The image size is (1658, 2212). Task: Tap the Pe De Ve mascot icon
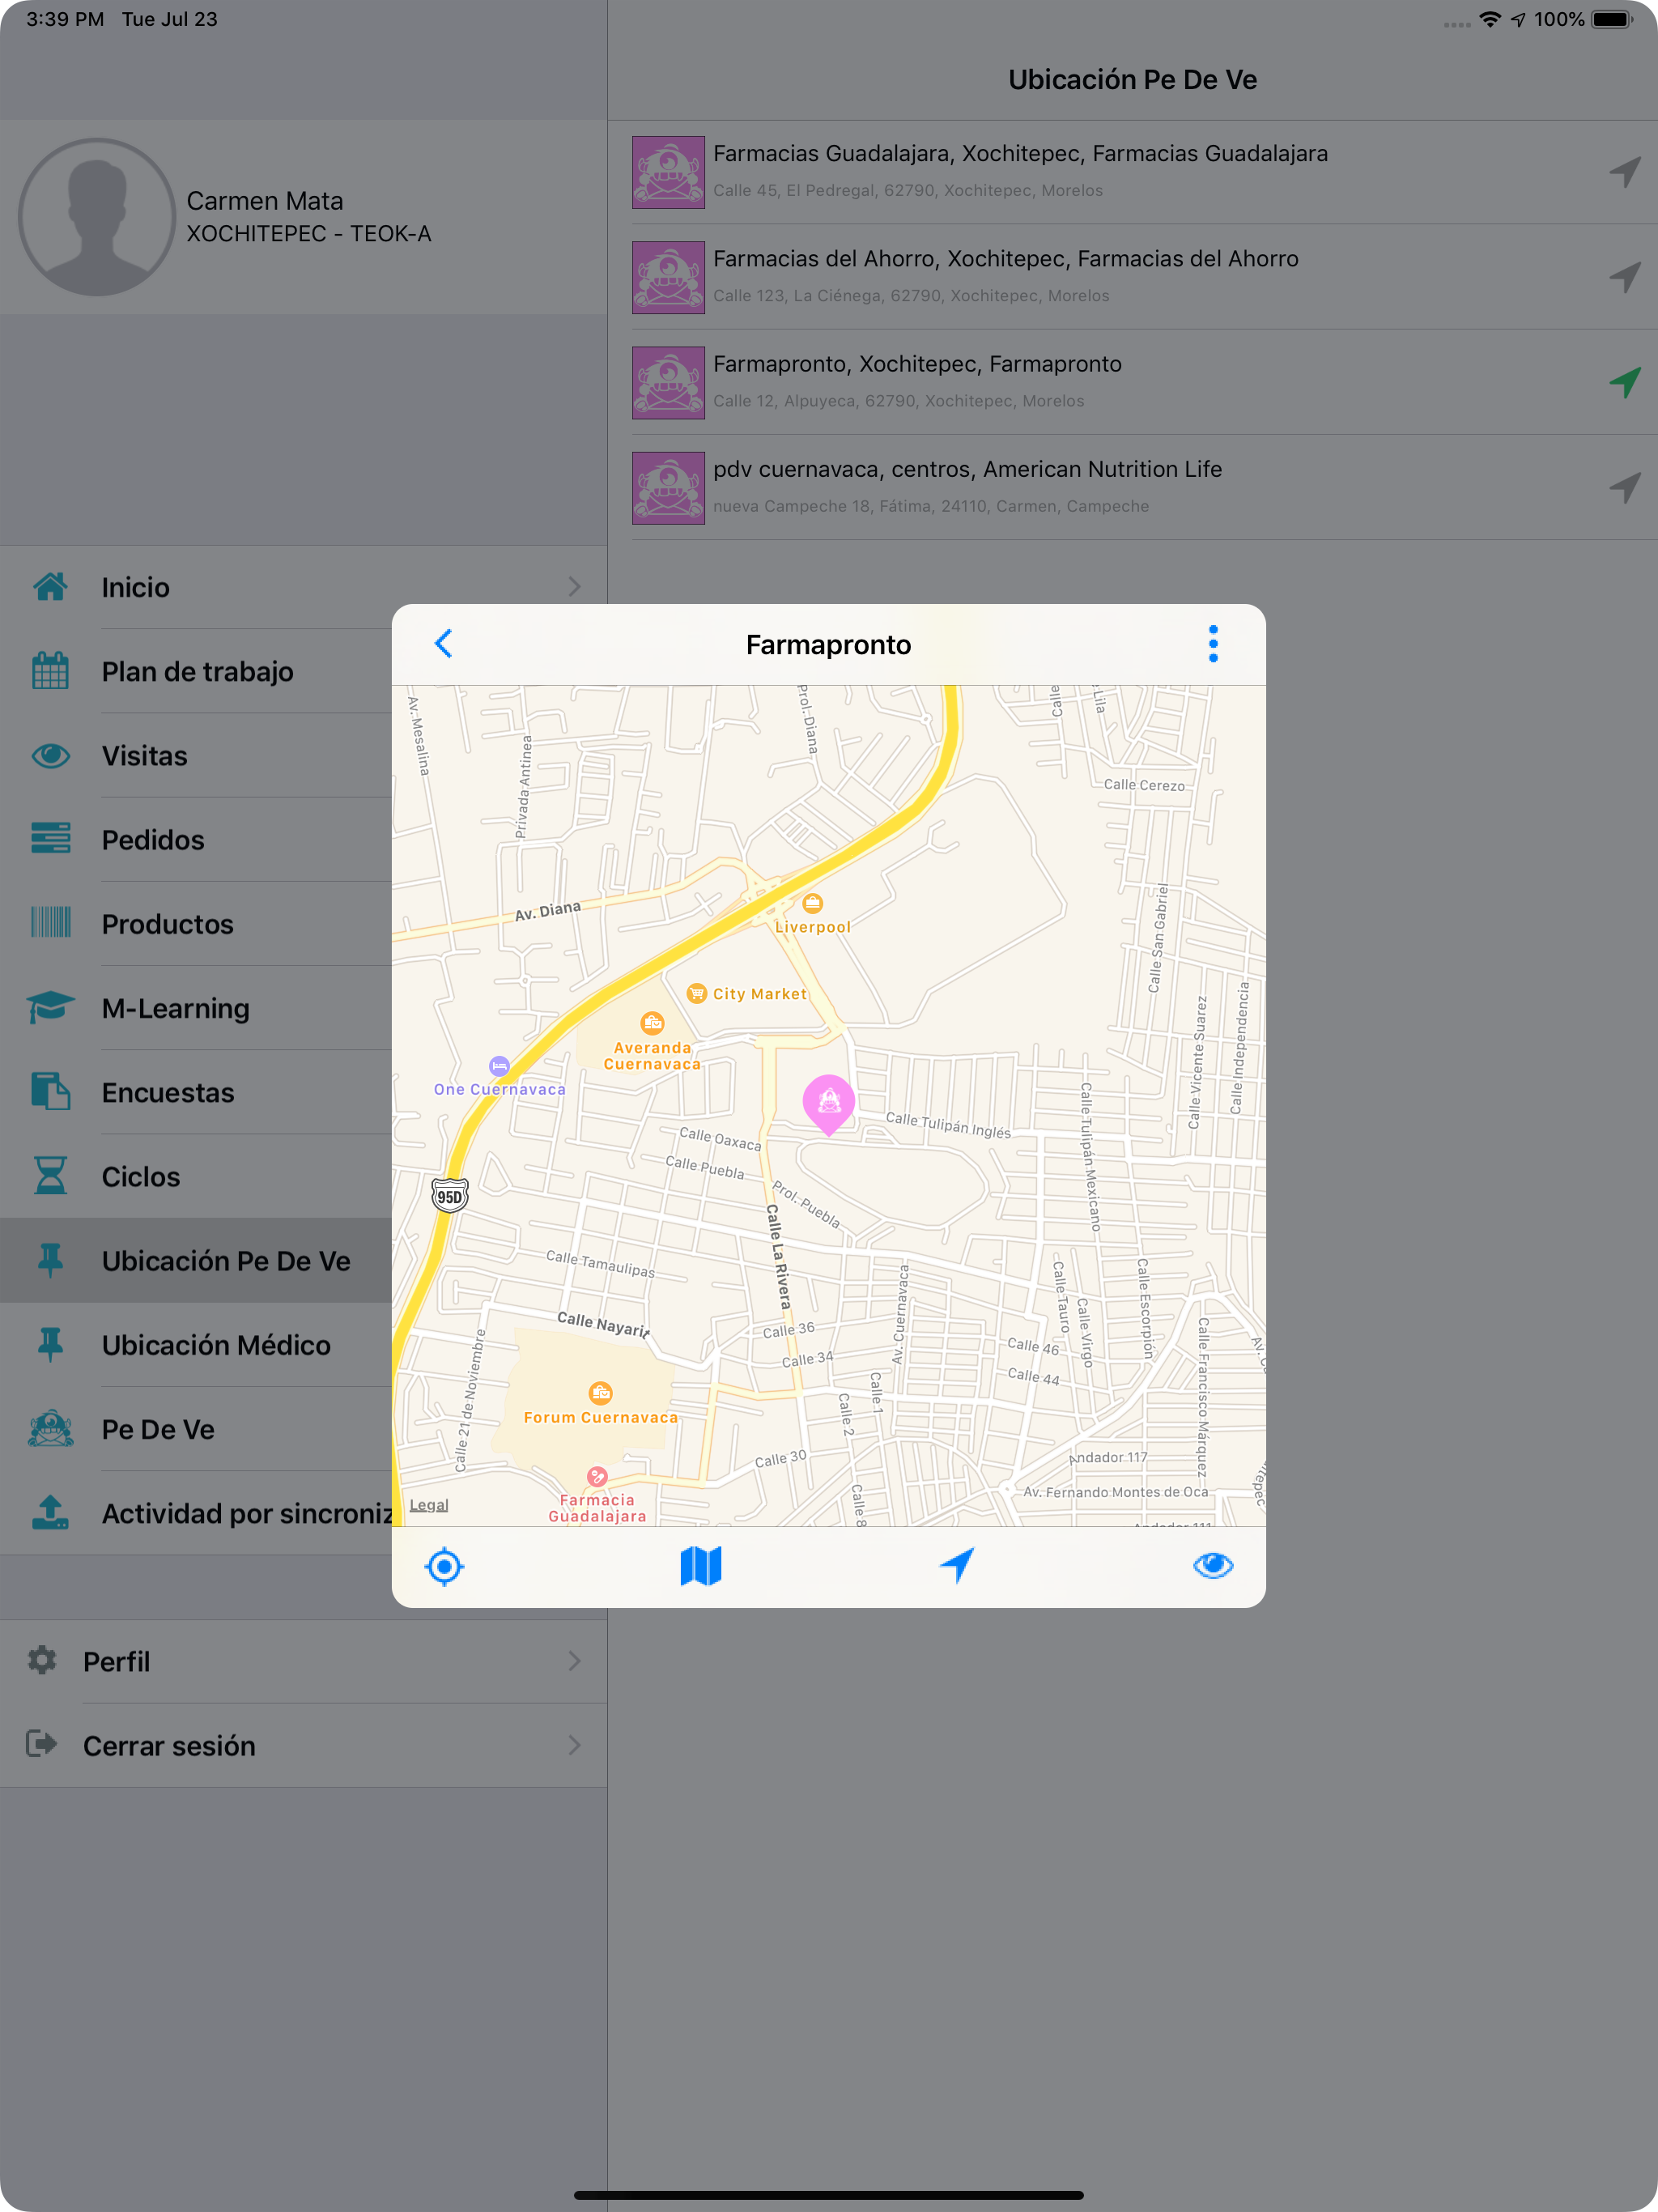coord(50,1429)
